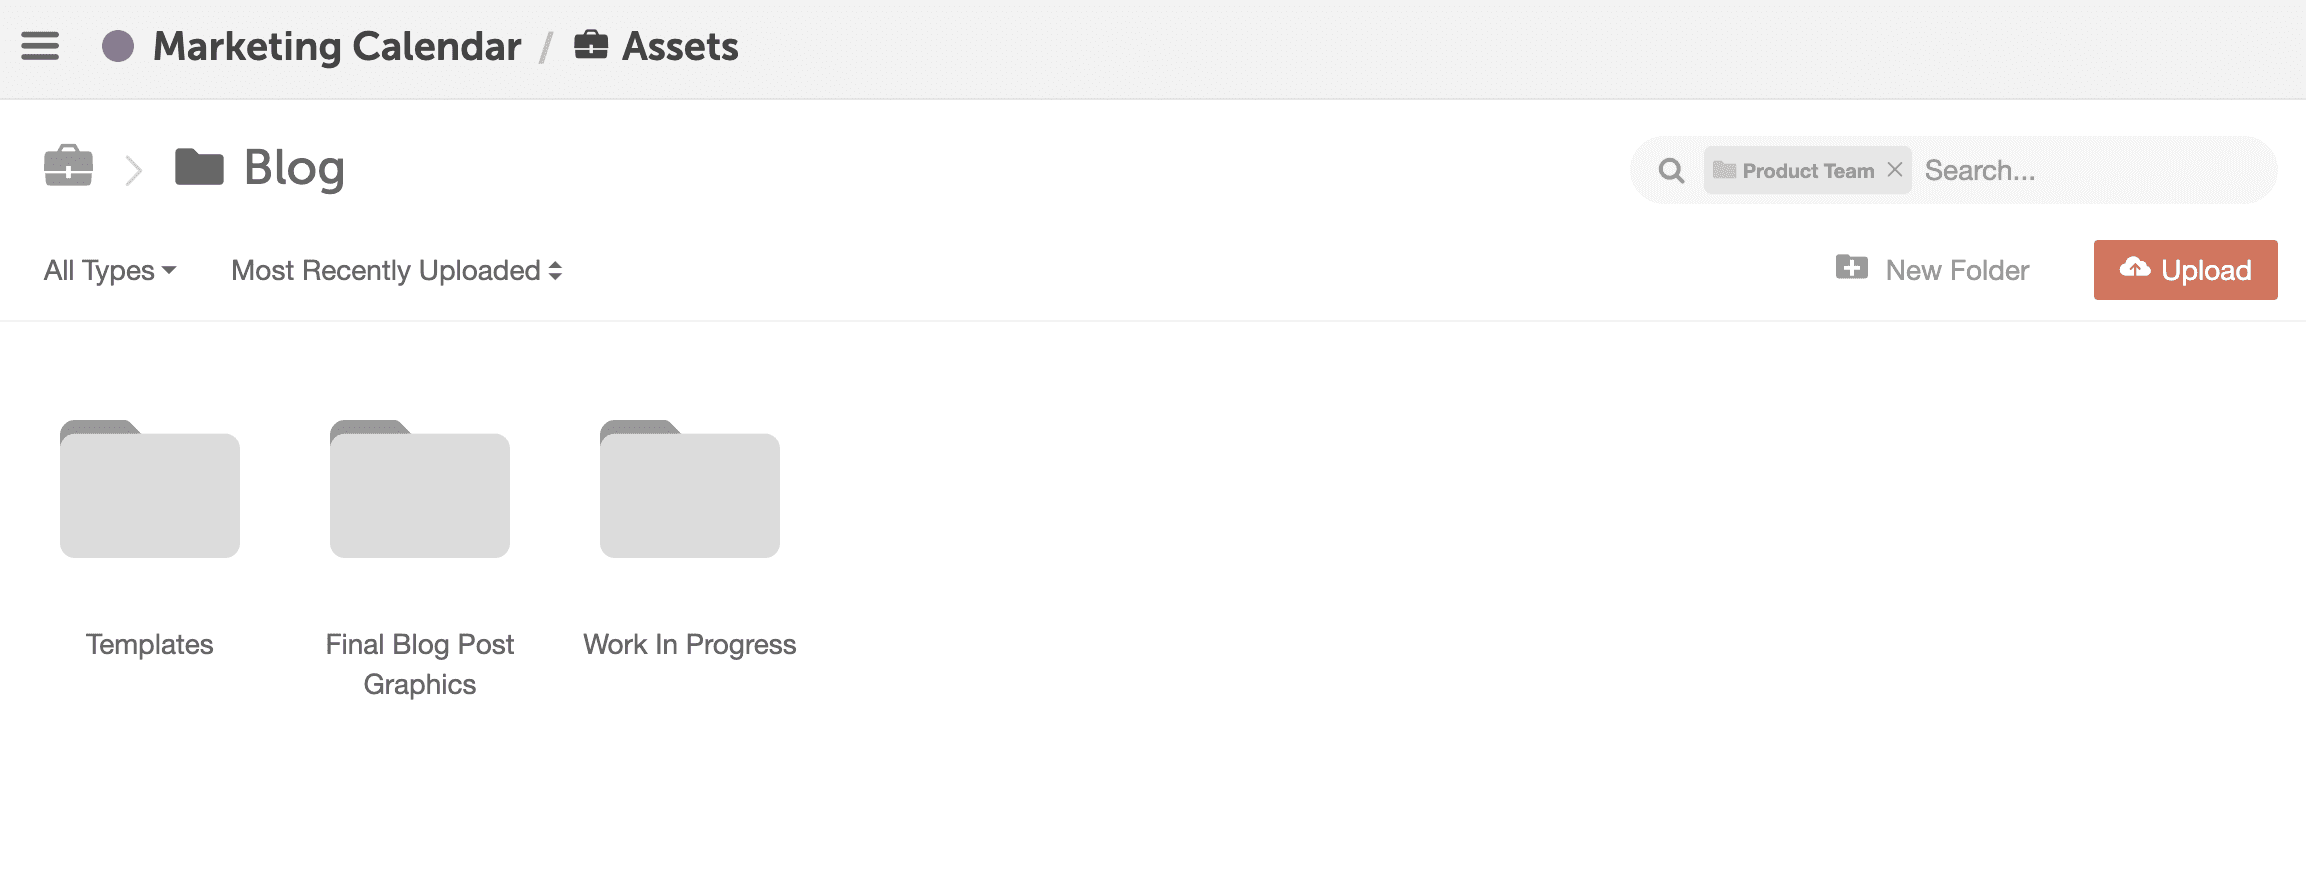2306x882 pixels.
Task: Click the cloud upload icon
Action: [x=2134, y=268]
